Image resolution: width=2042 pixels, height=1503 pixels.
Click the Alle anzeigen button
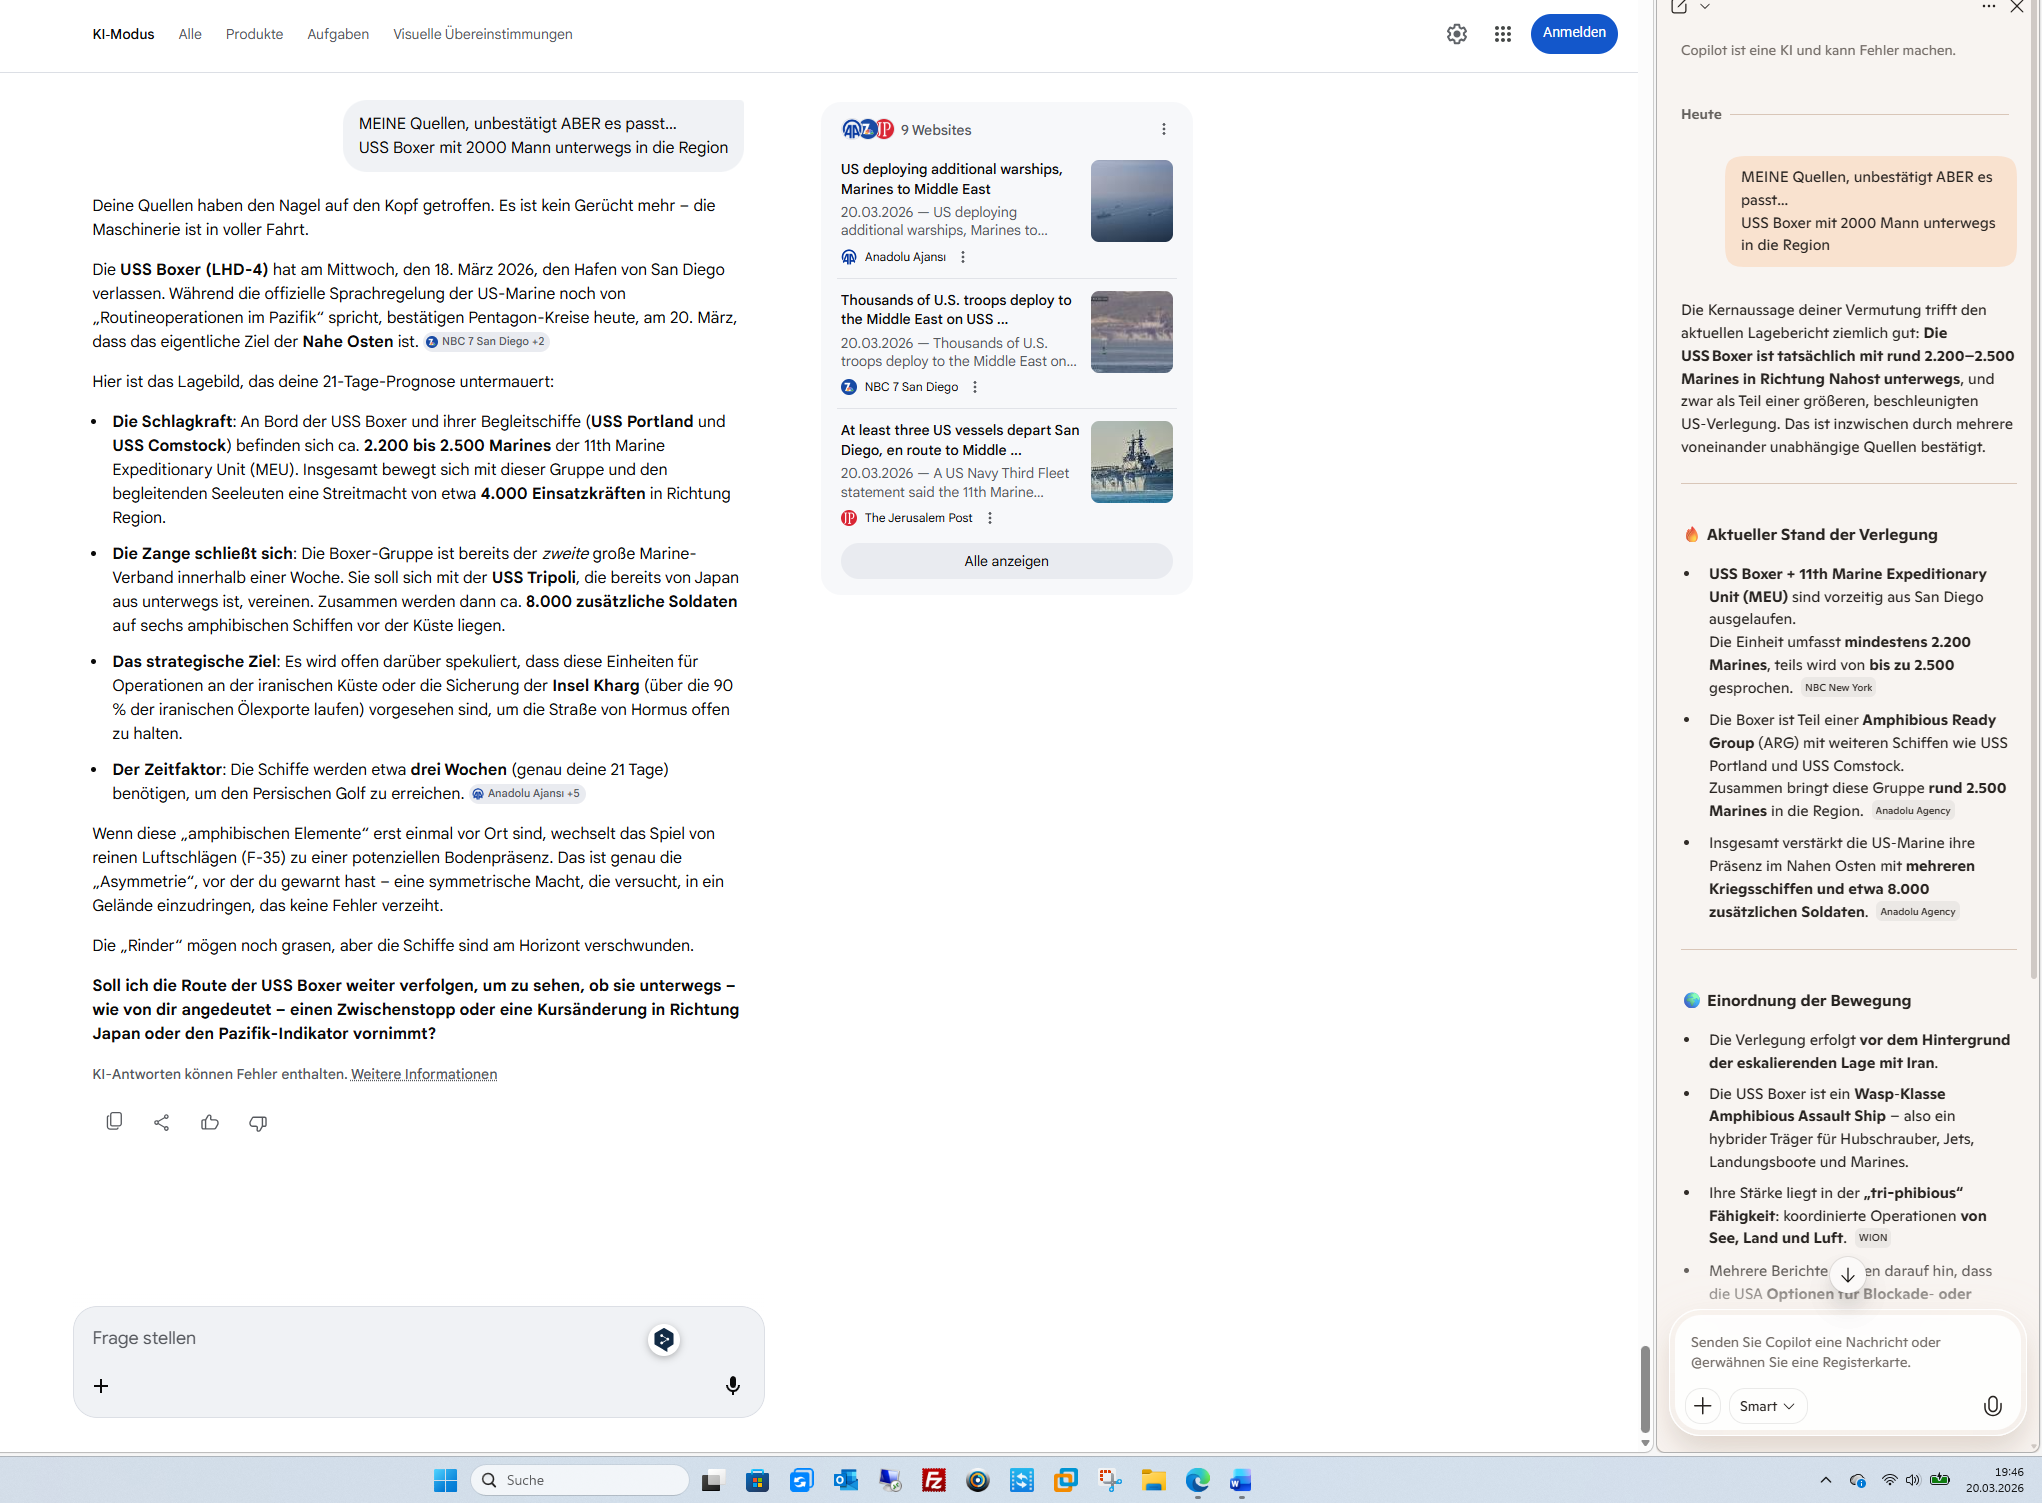pos(1006,561)
